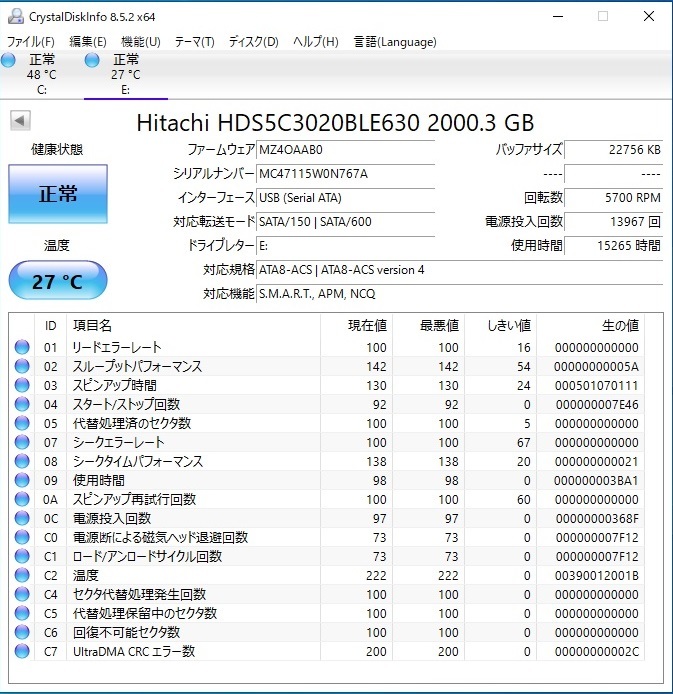Select the C: drive status circle
Screen dimensions: 673x694
(8, 60)
